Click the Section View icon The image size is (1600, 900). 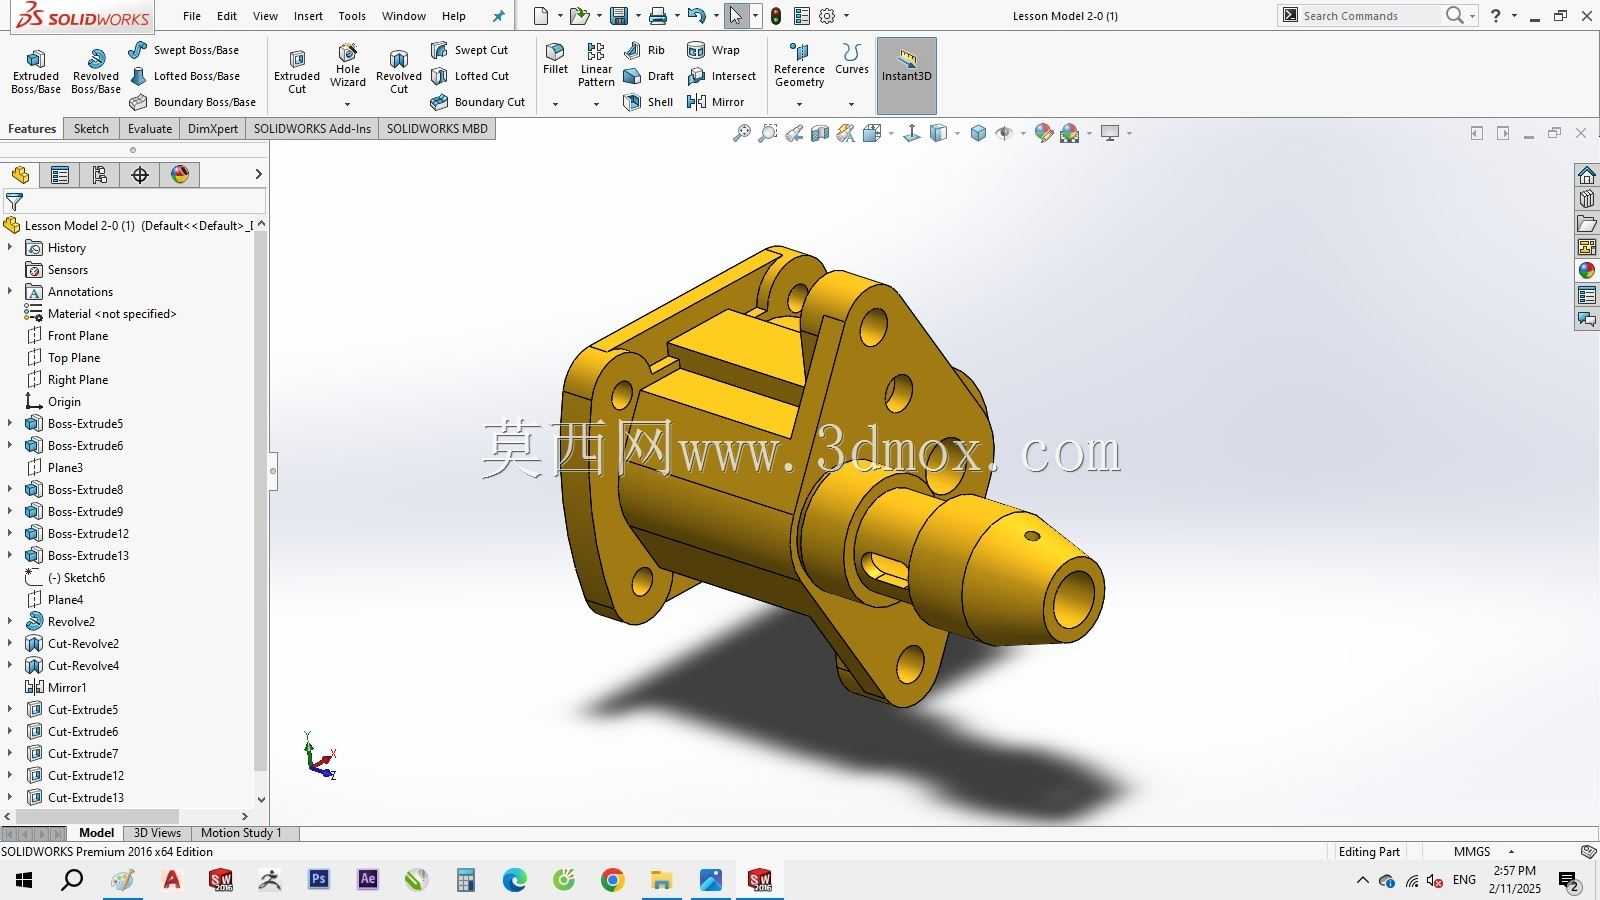[820, 133]
